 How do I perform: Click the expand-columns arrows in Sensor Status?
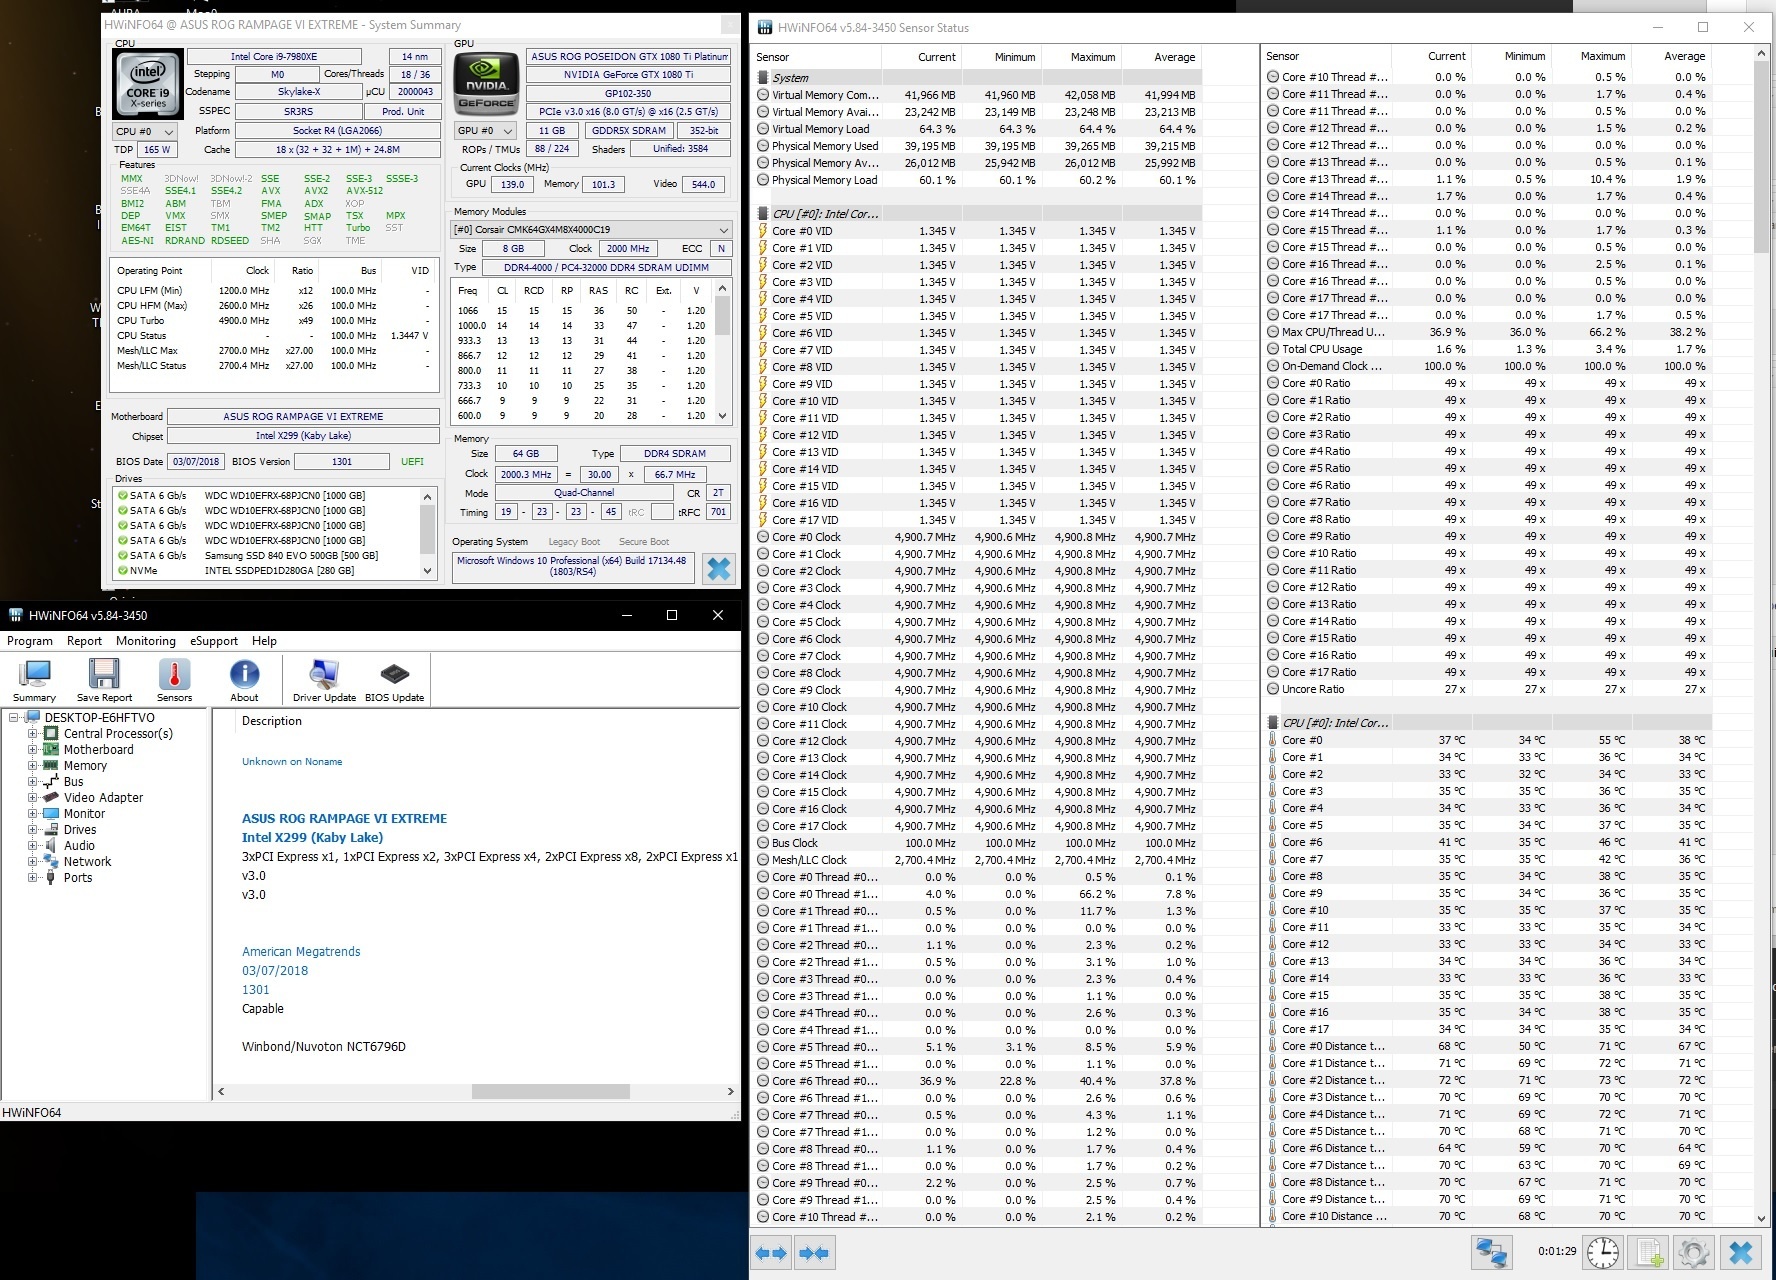tap(771, 1253)
